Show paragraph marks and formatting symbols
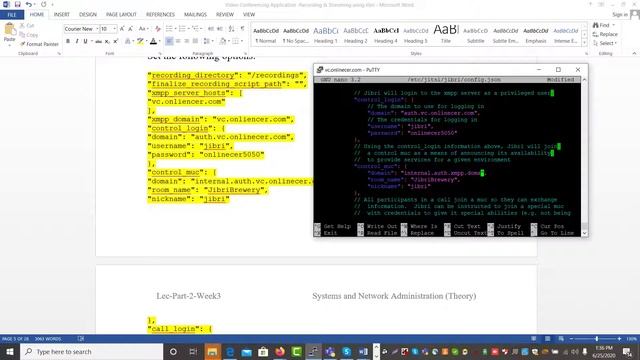640x360 pixels. tap(242, 29)
